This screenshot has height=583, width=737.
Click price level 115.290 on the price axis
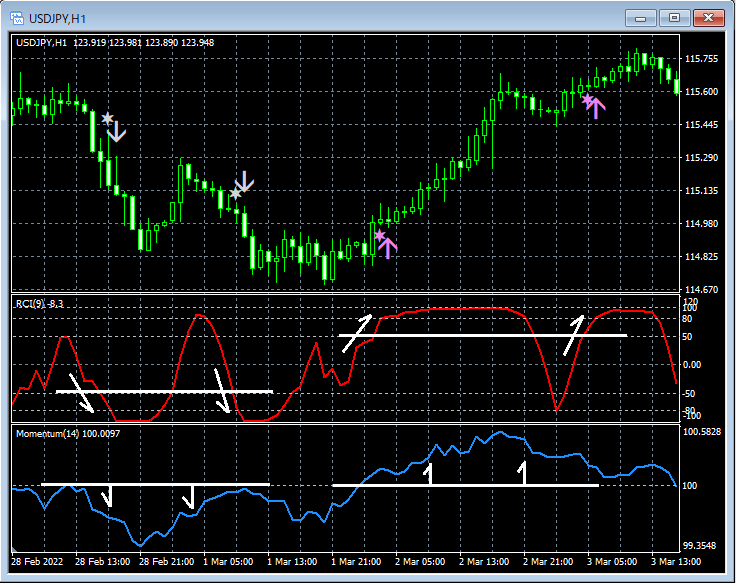pos(701,158)
